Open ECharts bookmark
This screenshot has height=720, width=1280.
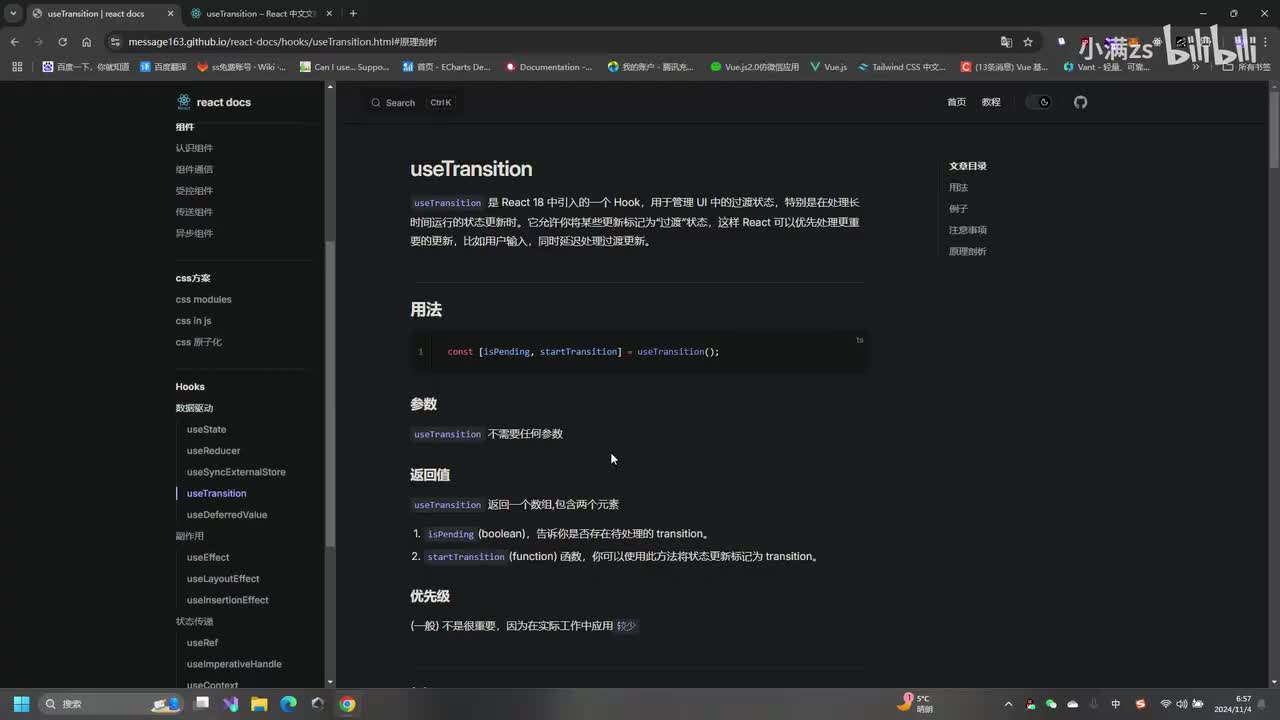point(446,67)
